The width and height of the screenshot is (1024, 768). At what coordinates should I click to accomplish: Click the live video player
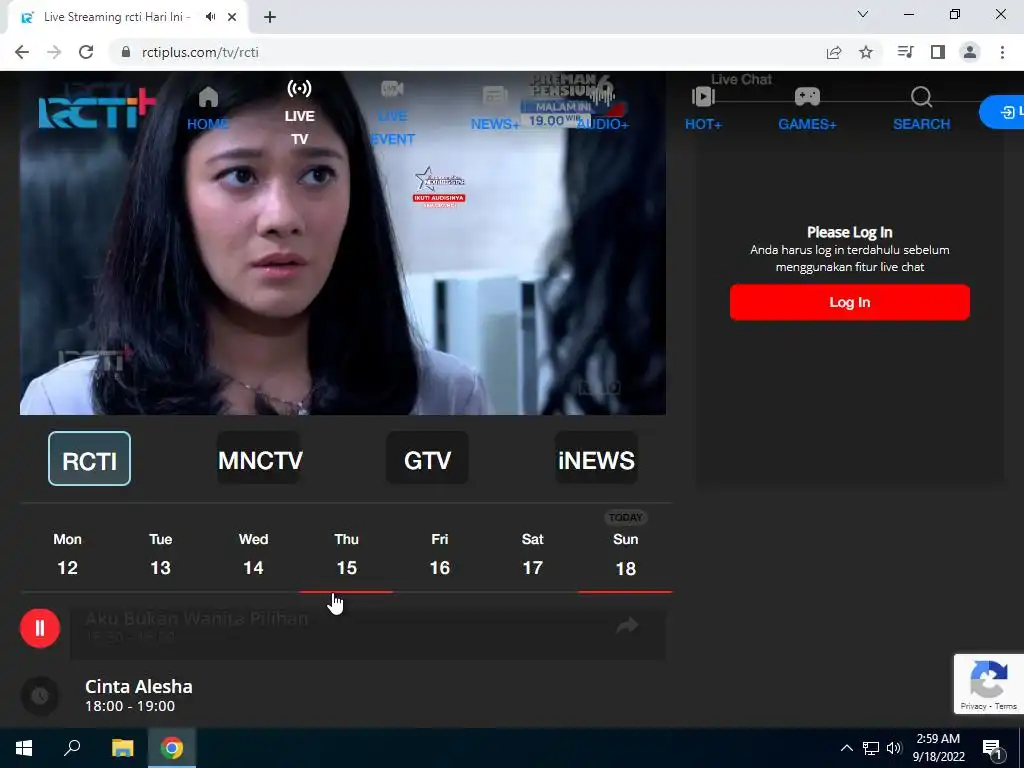point(343,243)
